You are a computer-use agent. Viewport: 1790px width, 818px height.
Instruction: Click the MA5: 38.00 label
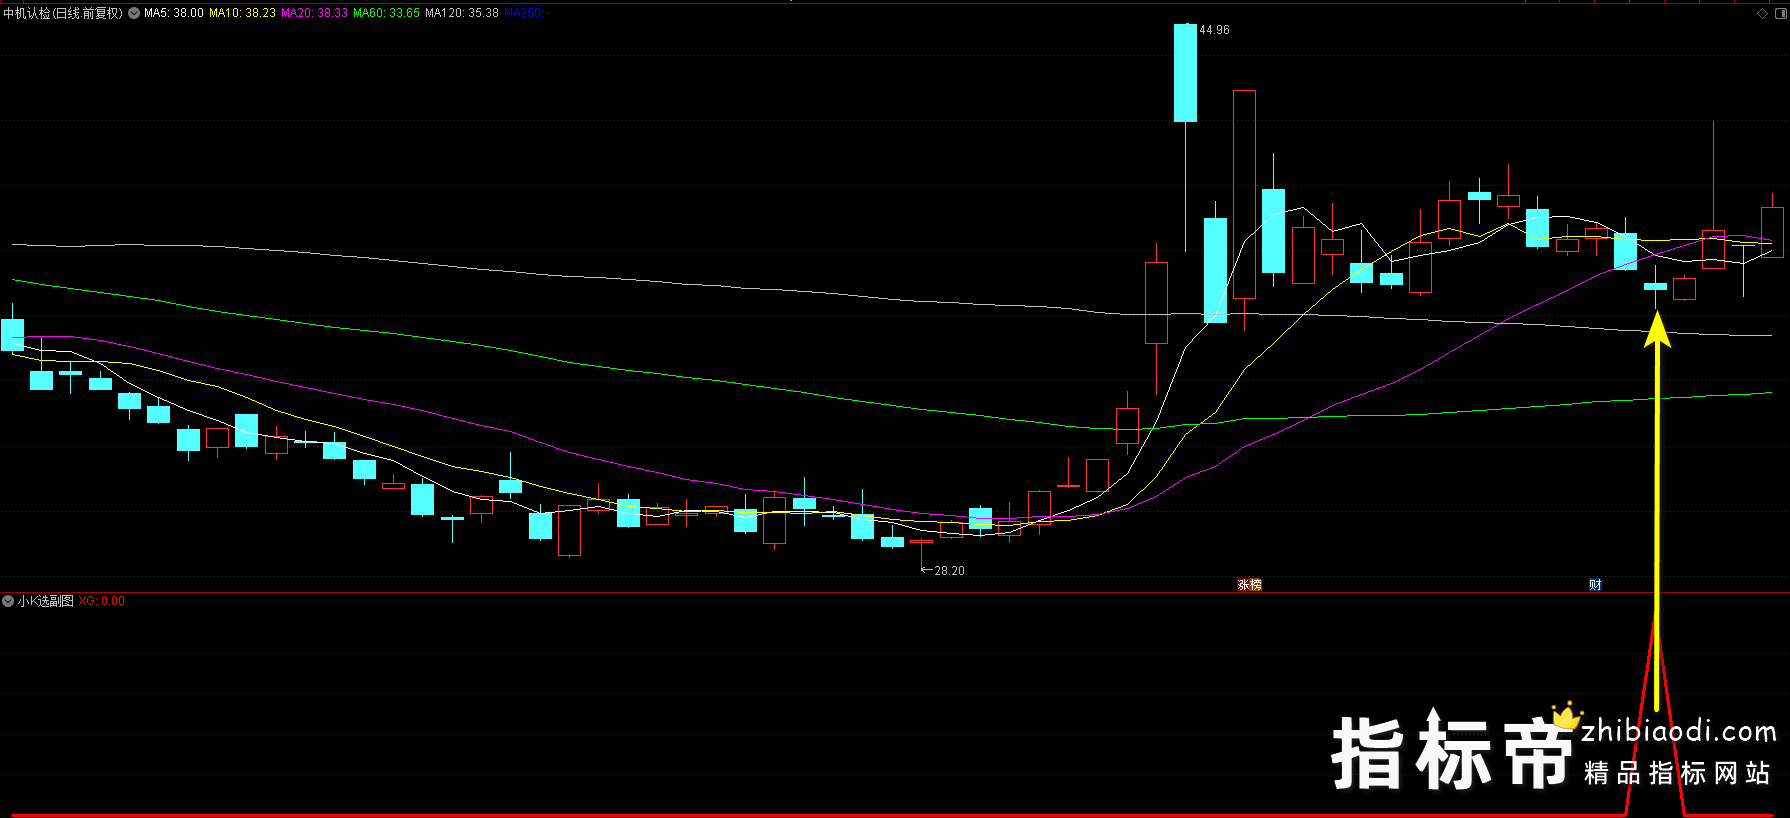click(173, 13)
